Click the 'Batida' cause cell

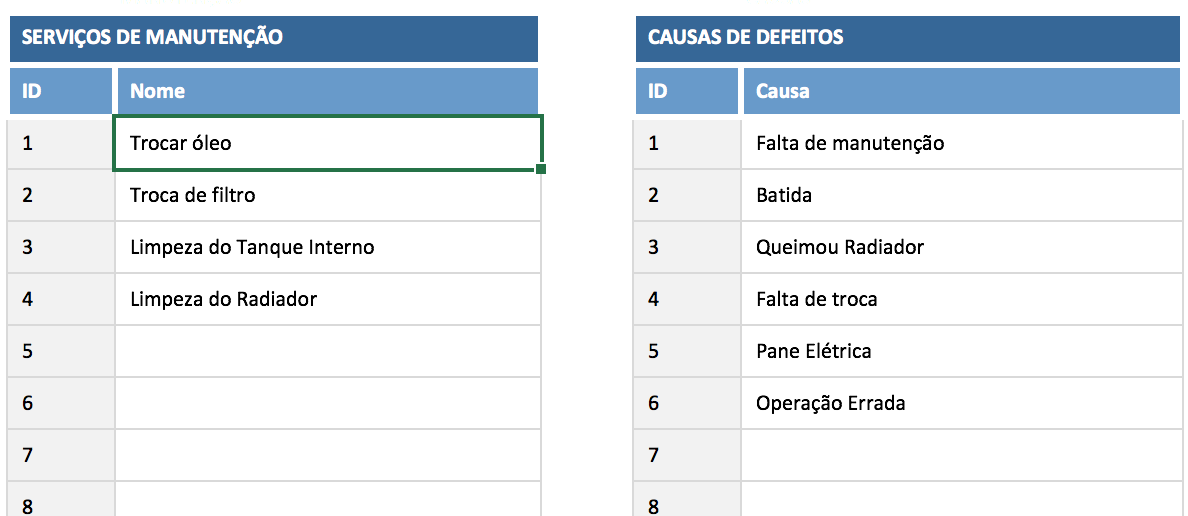[960, 195]
